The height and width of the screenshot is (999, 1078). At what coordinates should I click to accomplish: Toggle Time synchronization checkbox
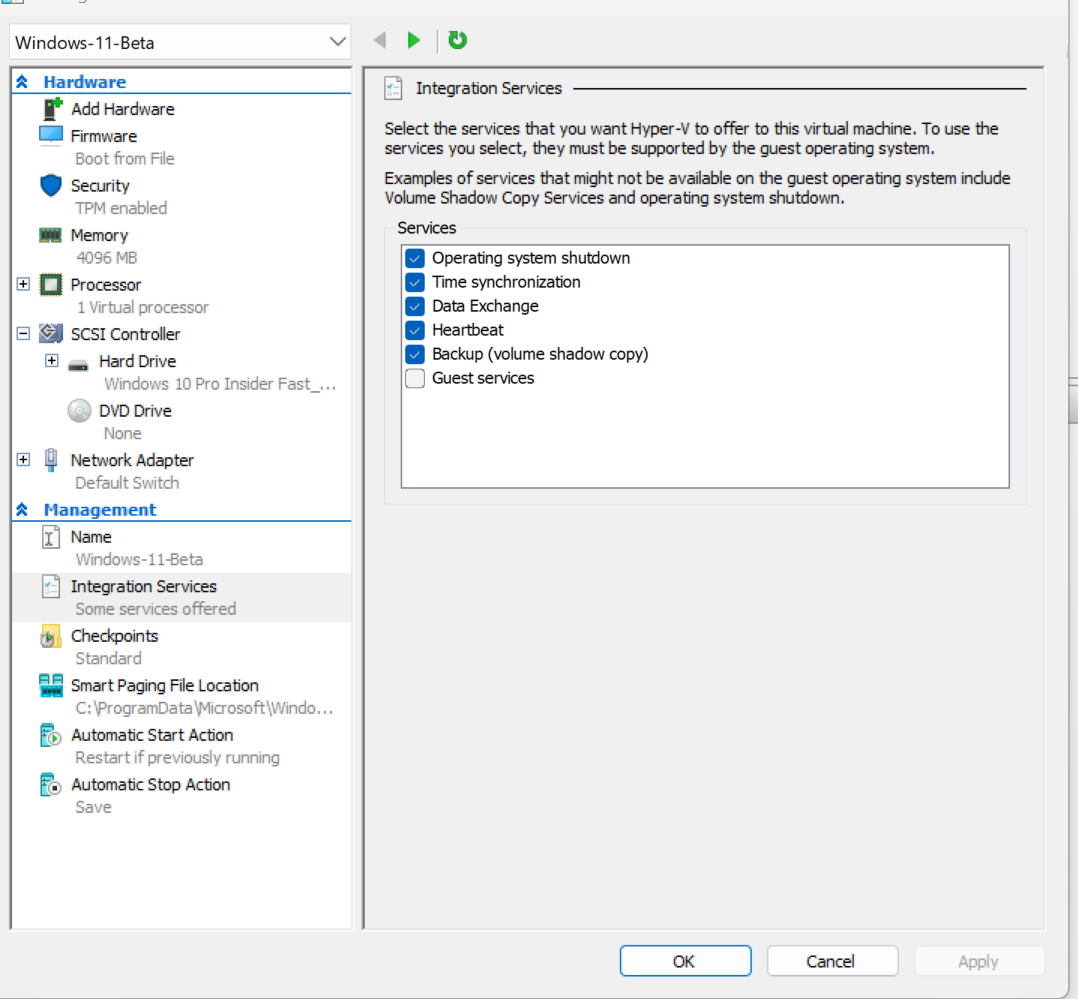pyautogui.click(x=415, y=283)
